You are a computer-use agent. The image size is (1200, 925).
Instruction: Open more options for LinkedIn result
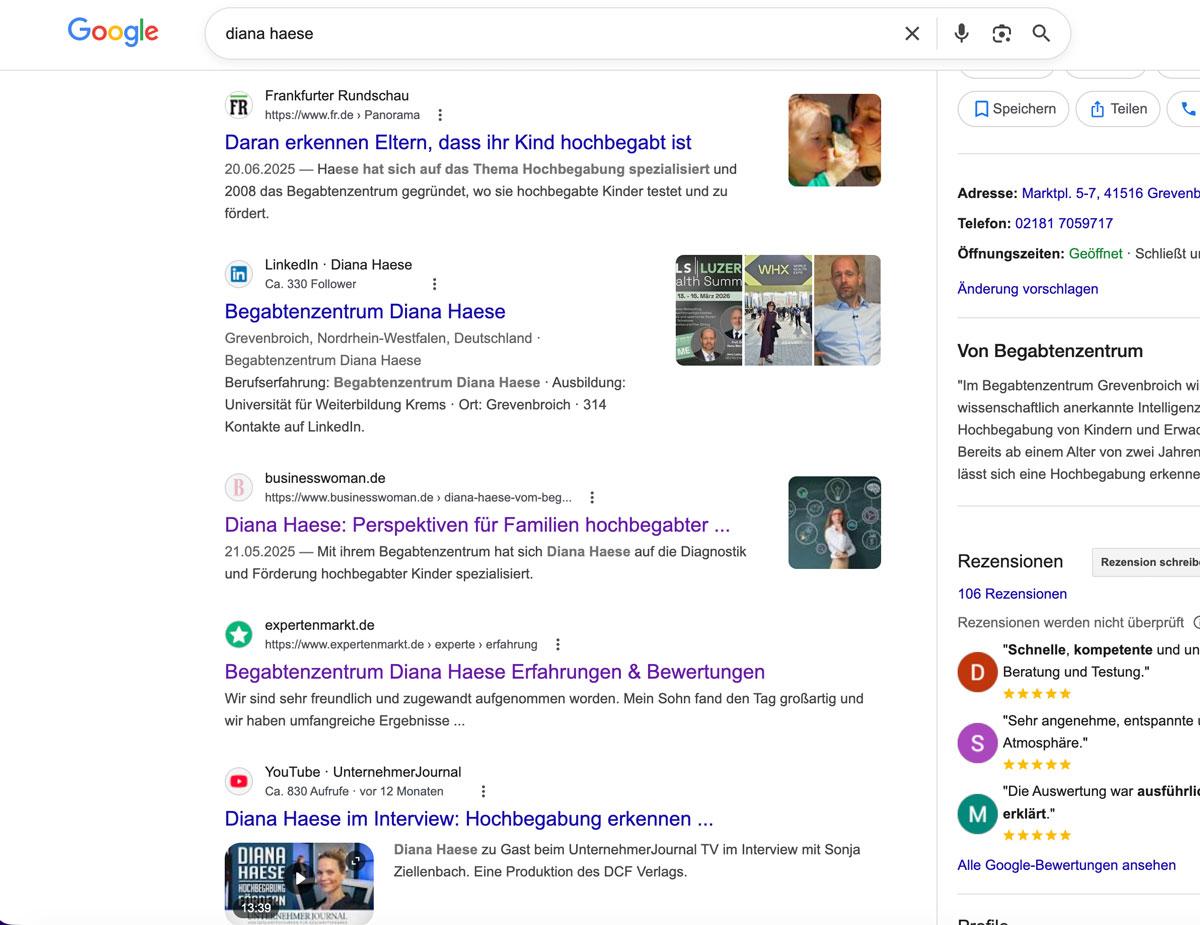click(x=434, y=284)
